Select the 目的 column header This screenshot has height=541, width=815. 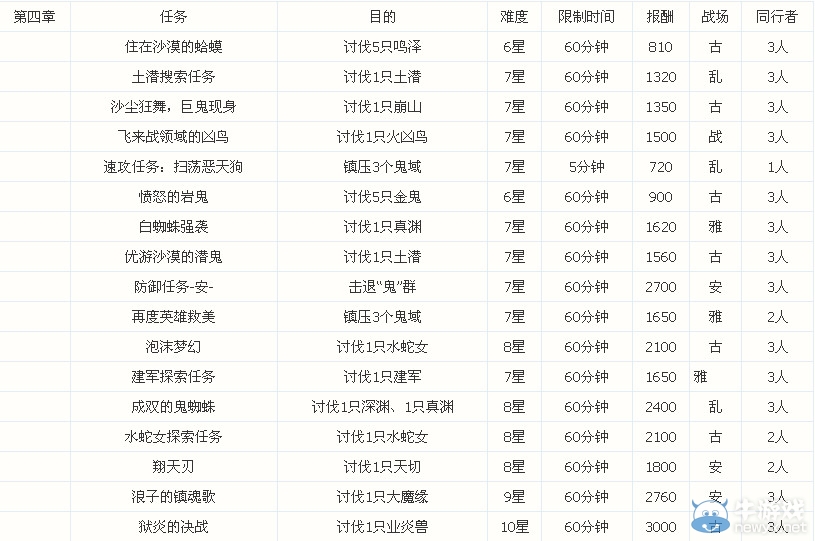[x=382, y=17]
